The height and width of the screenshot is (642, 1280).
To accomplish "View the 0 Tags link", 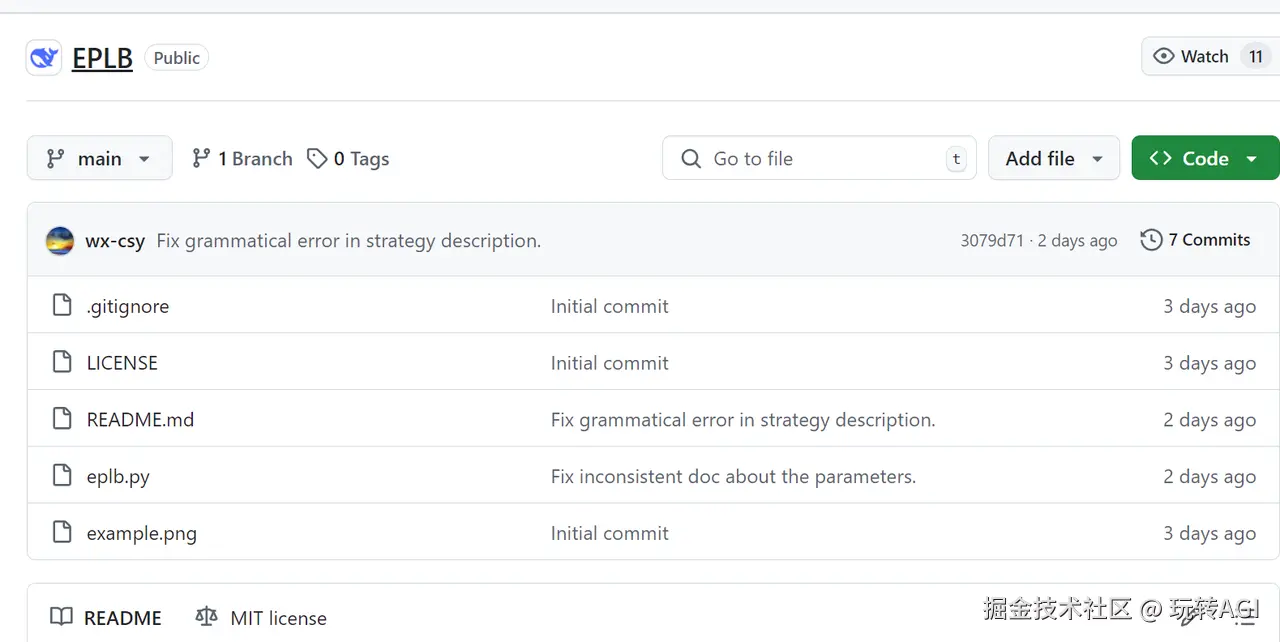I will point(348,159).
